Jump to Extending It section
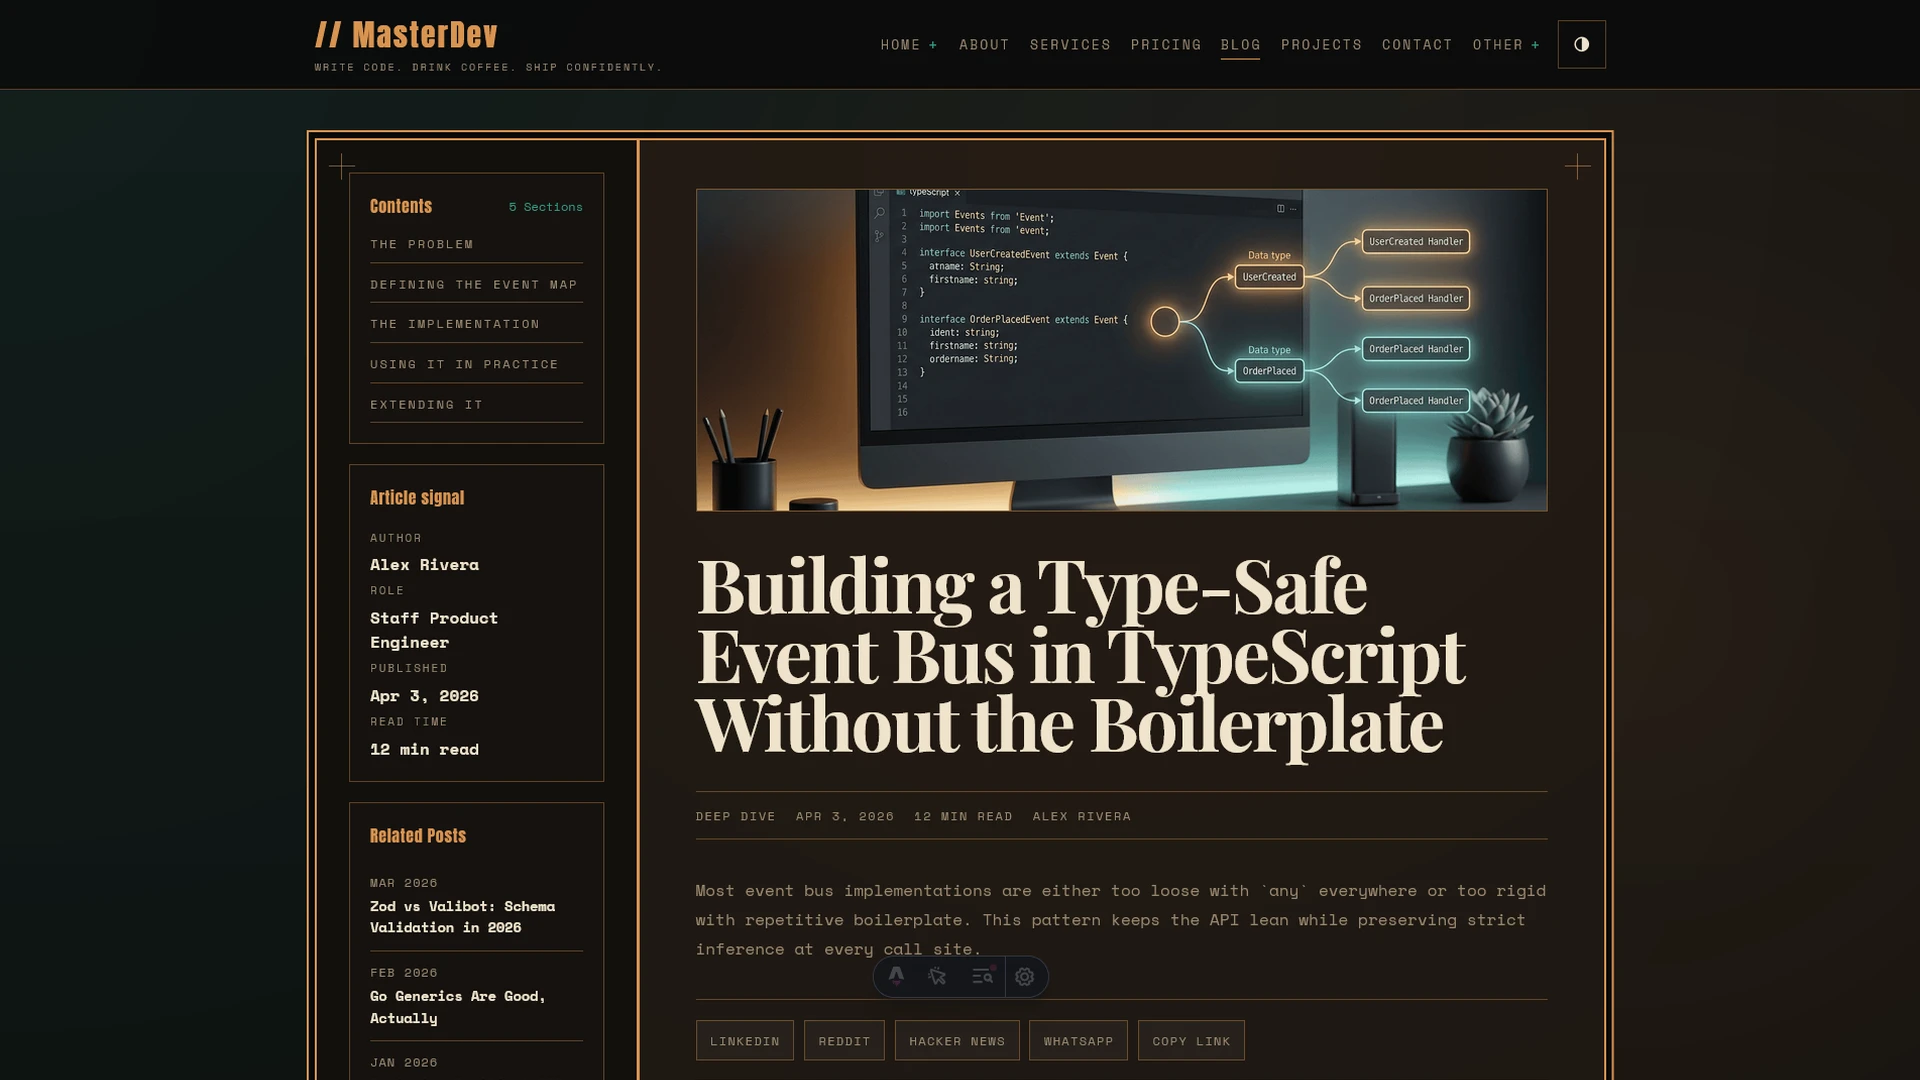Image resolution: width=1920 pixels, height=1080 pixels. (x=476, y=405)
